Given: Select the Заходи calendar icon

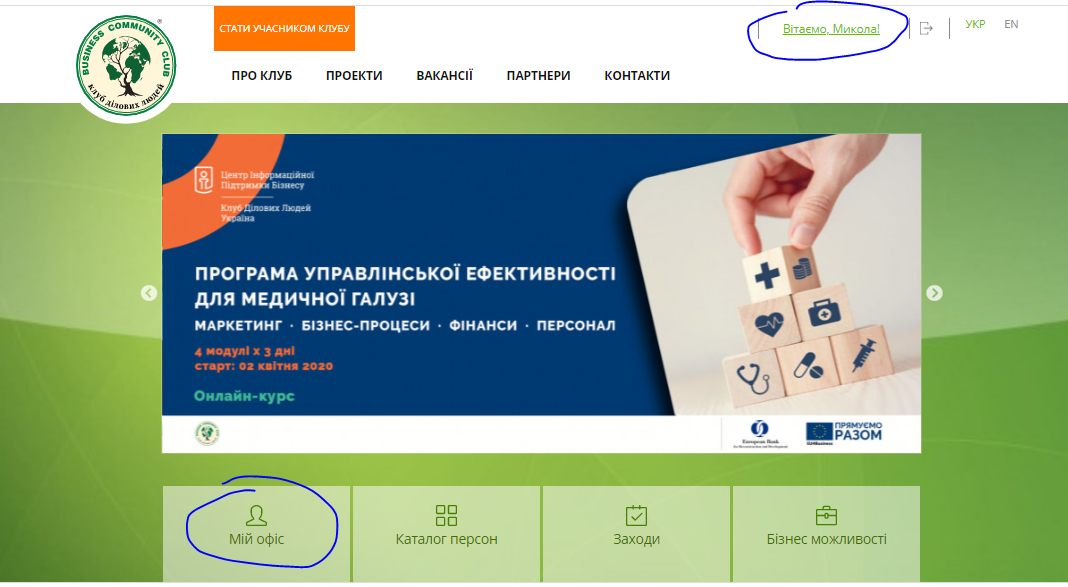Looking at the screenshot, I should pos(636,515).
